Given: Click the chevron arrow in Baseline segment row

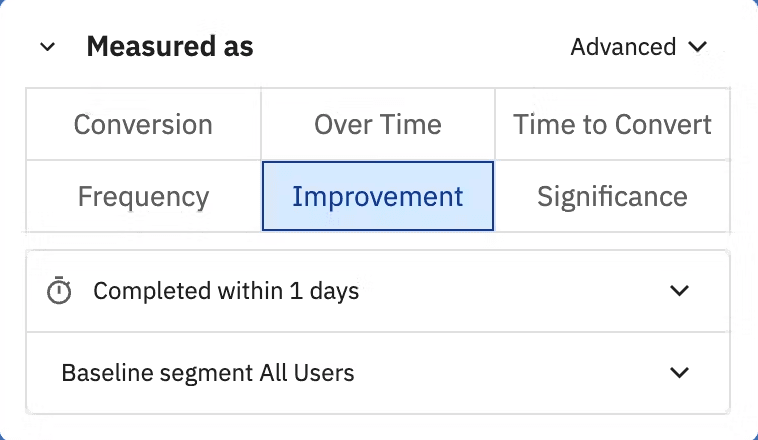Looking at the screenshot, I should click(x=679, y=373).
